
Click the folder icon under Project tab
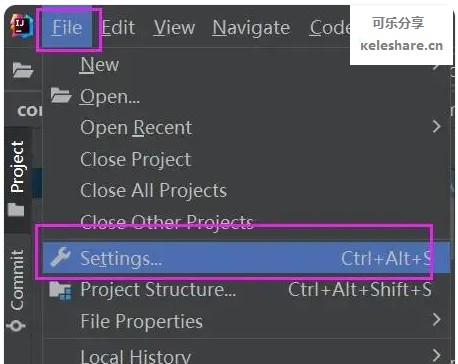pos(16,210)
